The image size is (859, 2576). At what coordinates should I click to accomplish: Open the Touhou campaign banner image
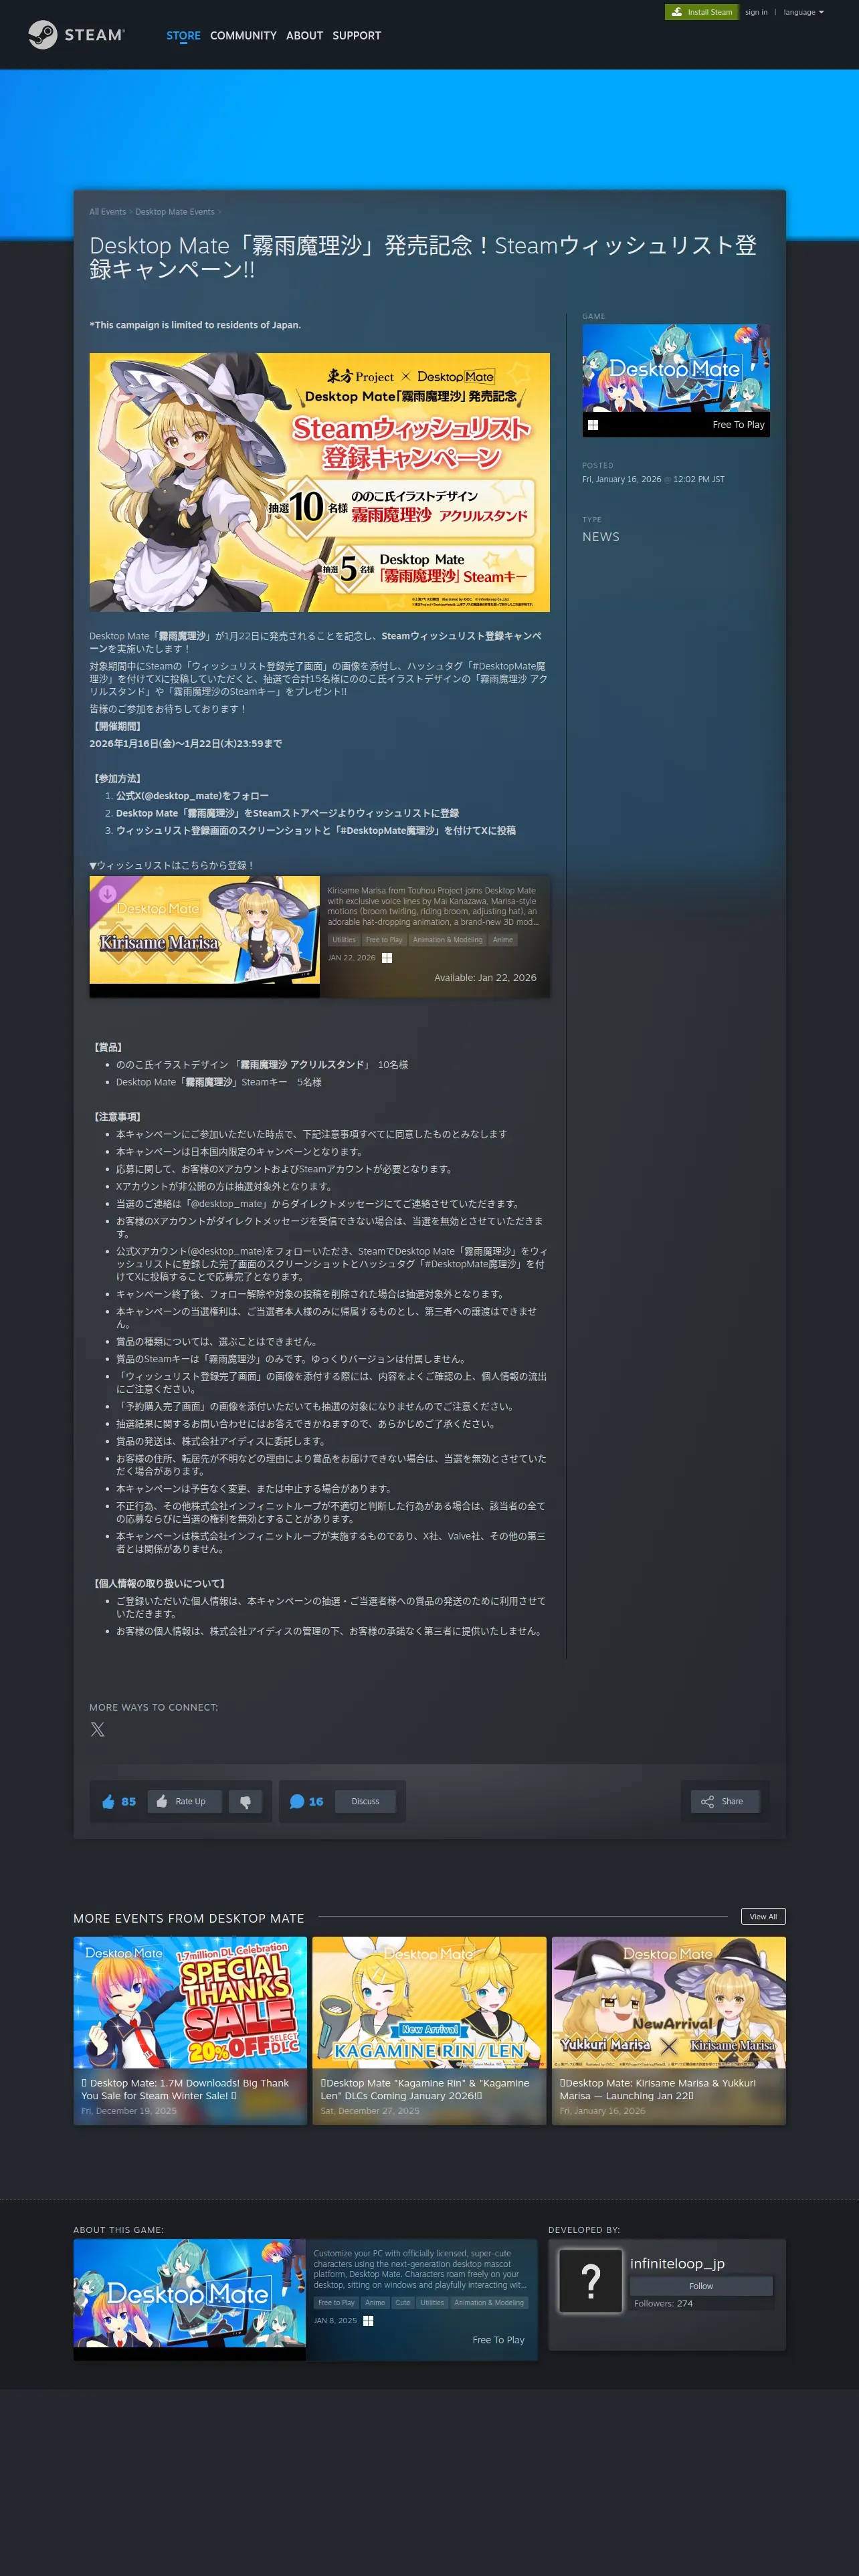coord(319,482)
